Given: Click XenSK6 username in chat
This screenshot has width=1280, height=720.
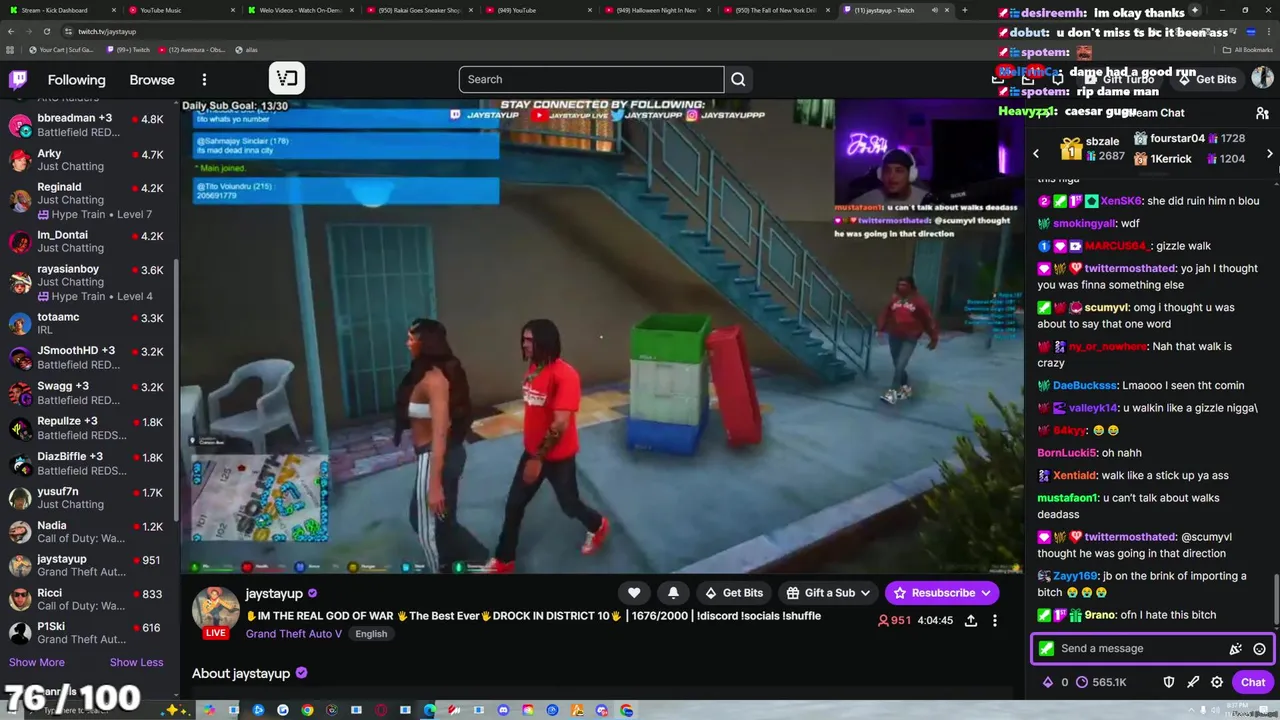Looking at the screenshot, I should [1121, 201].
